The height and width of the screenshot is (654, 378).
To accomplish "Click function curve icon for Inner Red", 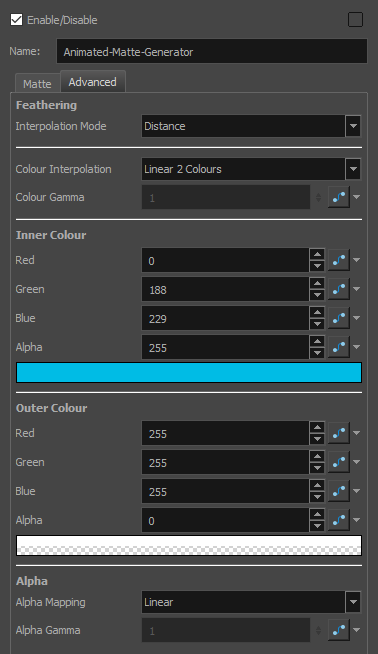I will pyautogui.click(x=339, y=260).
